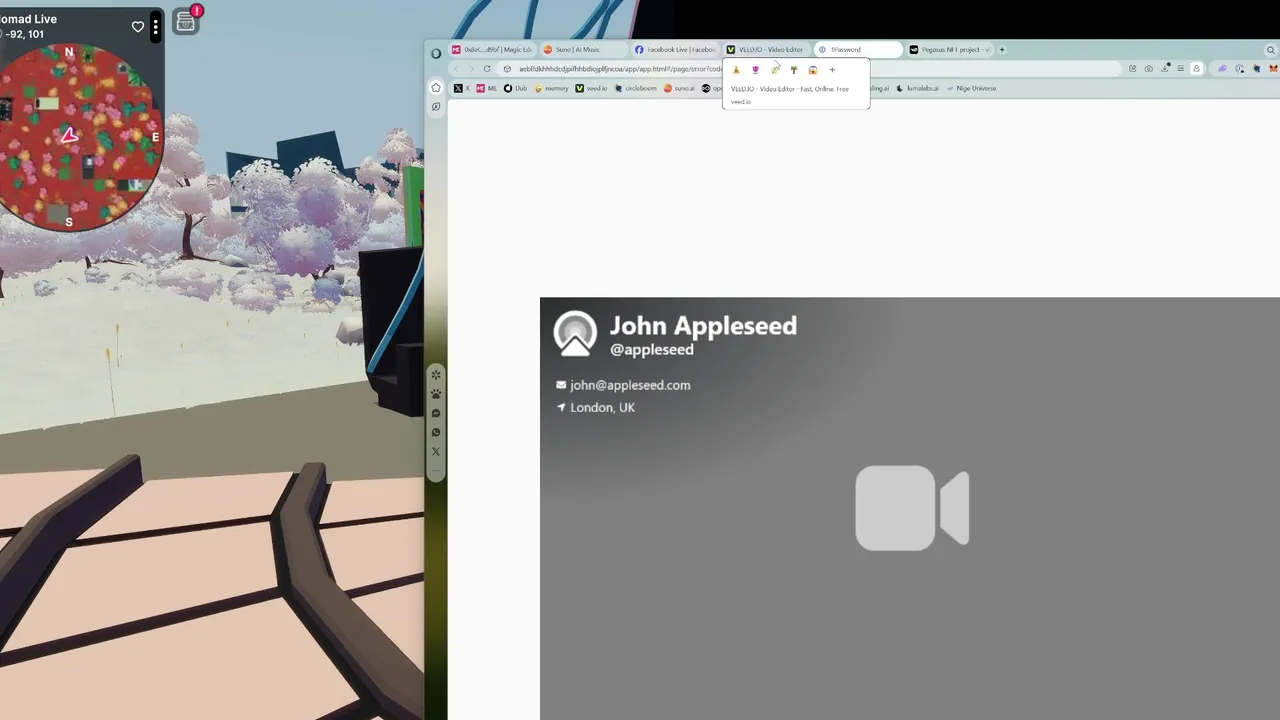Screen dimensions: 1280x720
Task: Open the treasure chest with alert badge
Action: coord(186,21)
